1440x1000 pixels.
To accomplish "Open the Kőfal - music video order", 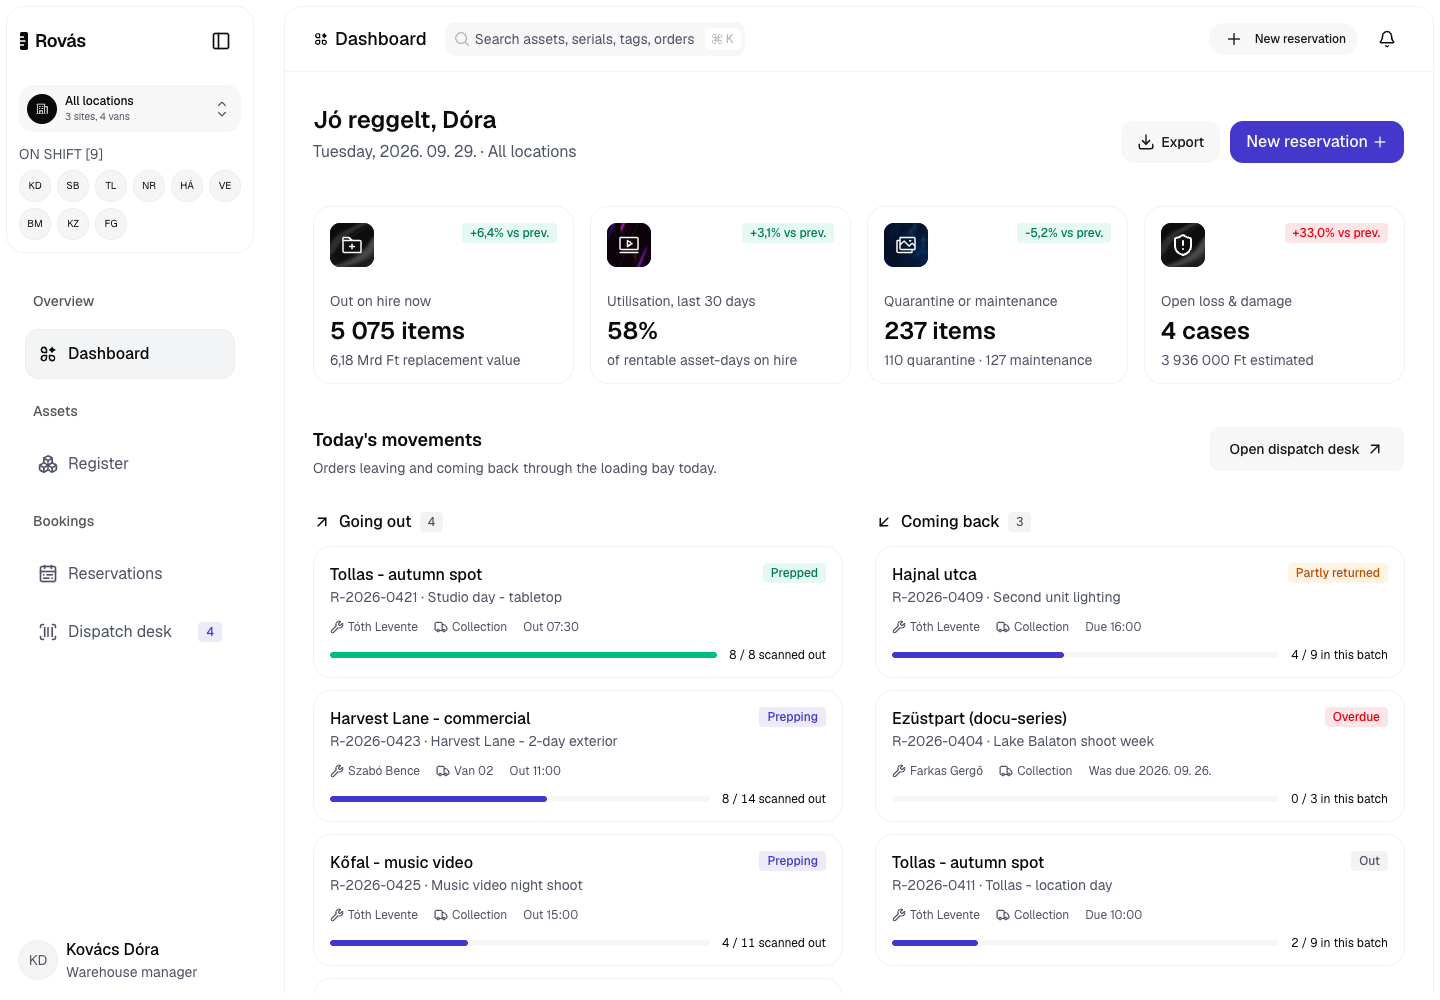I will 578,900.
